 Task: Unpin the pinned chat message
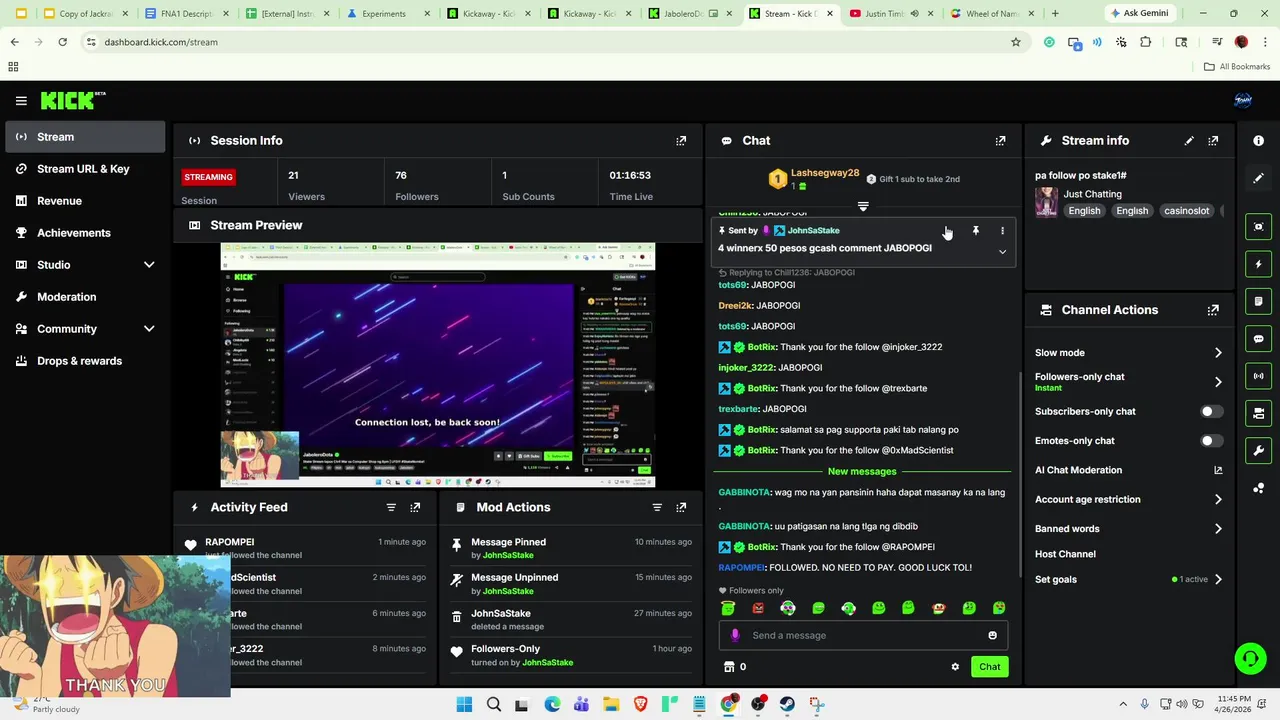(976, 231)
